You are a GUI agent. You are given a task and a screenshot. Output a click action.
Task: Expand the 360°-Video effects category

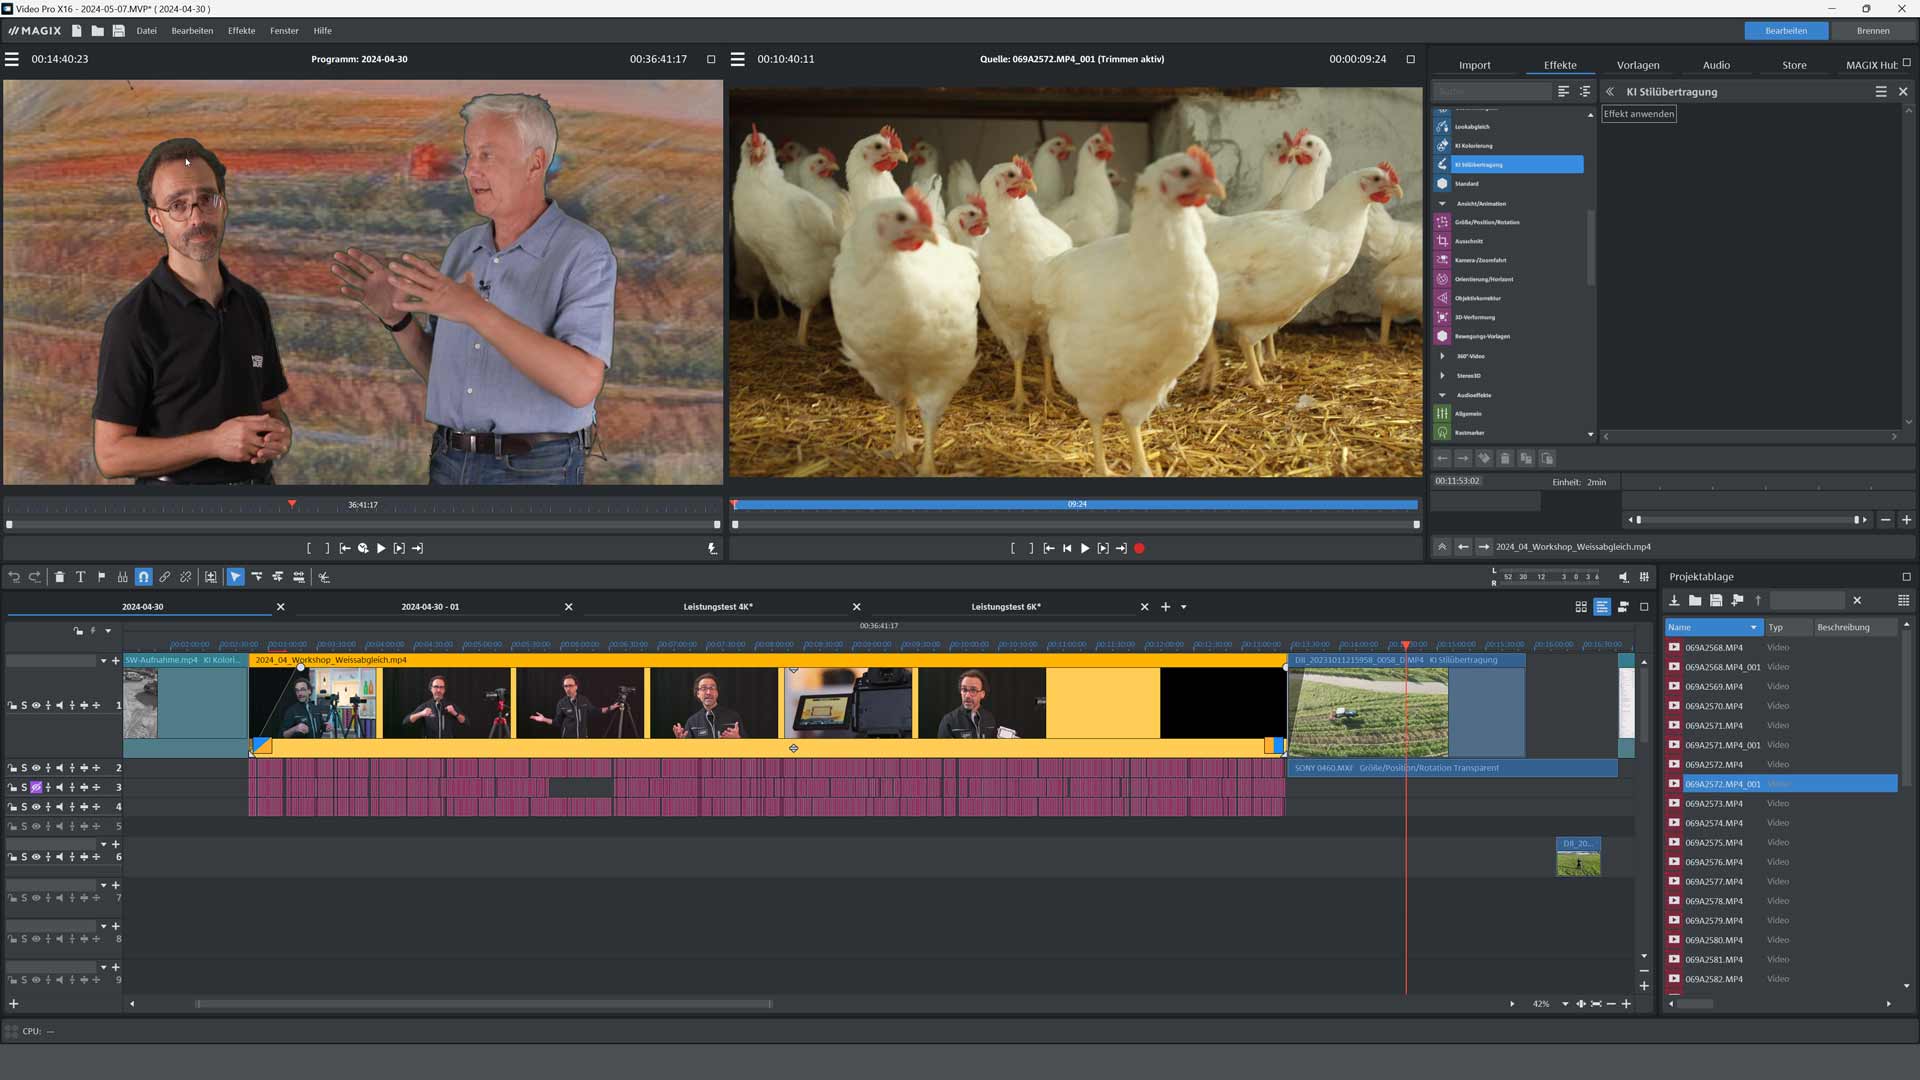(x=1442, y=356)
